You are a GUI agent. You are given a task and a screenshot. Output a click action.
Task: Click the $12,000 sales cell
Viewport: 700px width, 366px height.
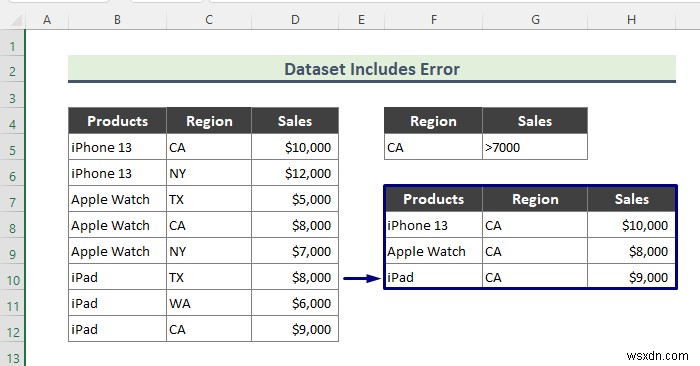(x=295, y=173)
